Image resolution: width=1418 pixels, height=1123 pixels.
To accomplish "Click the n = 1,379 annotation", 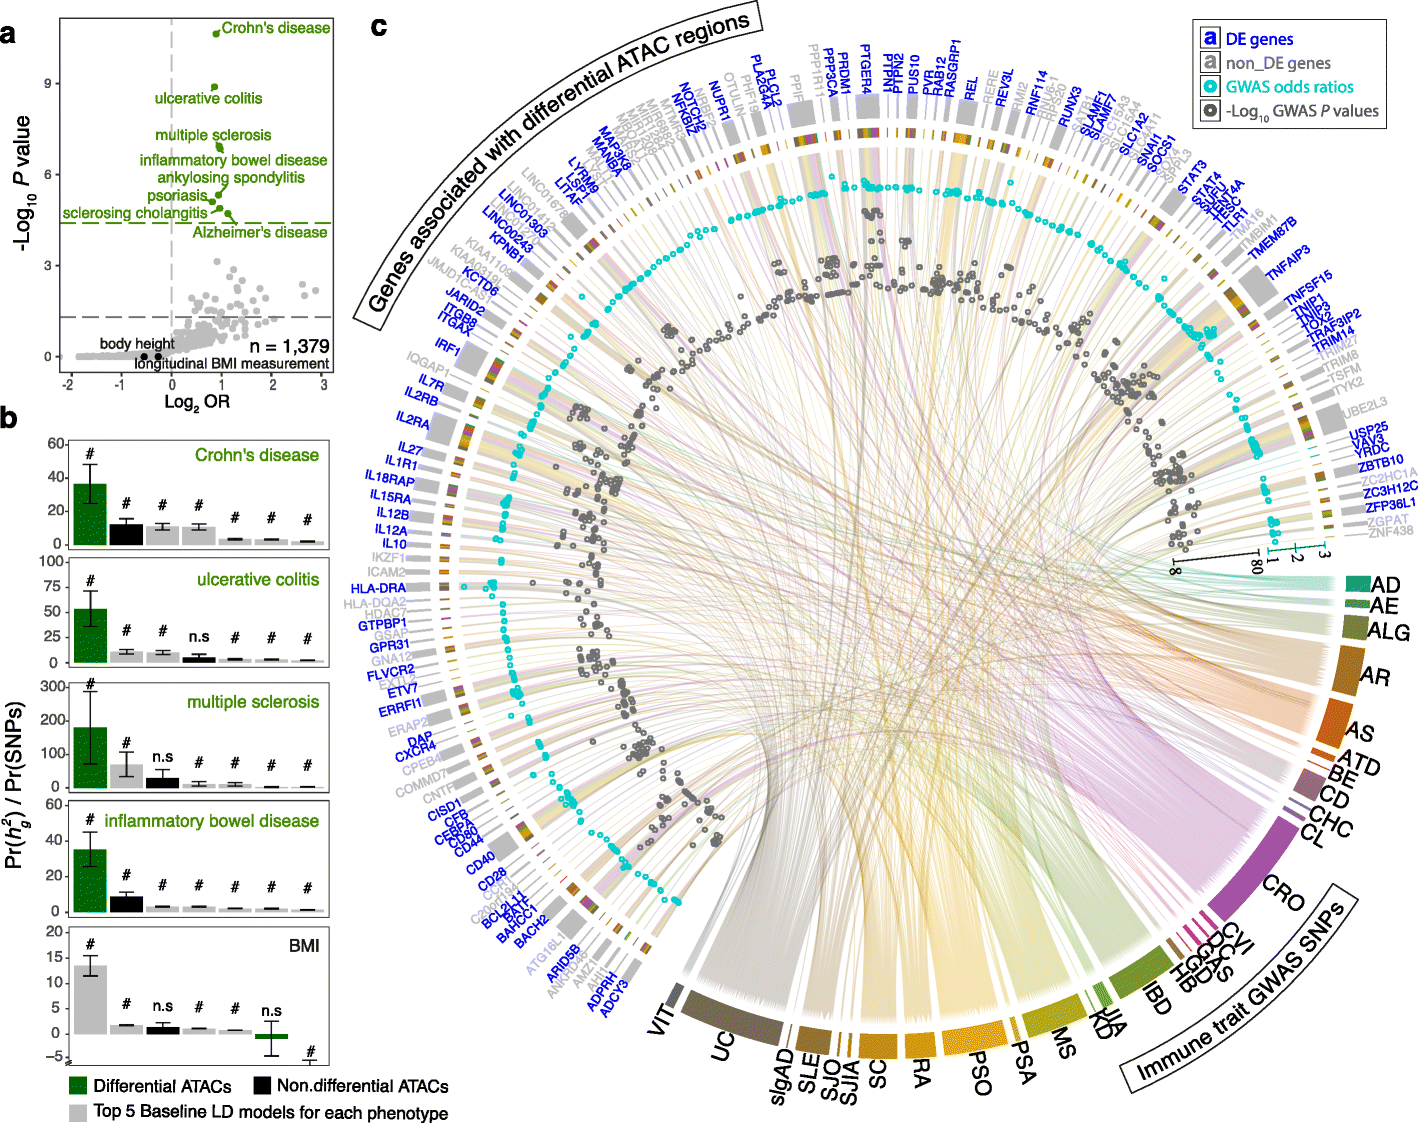I will pyautogui.click(x=289, y=346).
